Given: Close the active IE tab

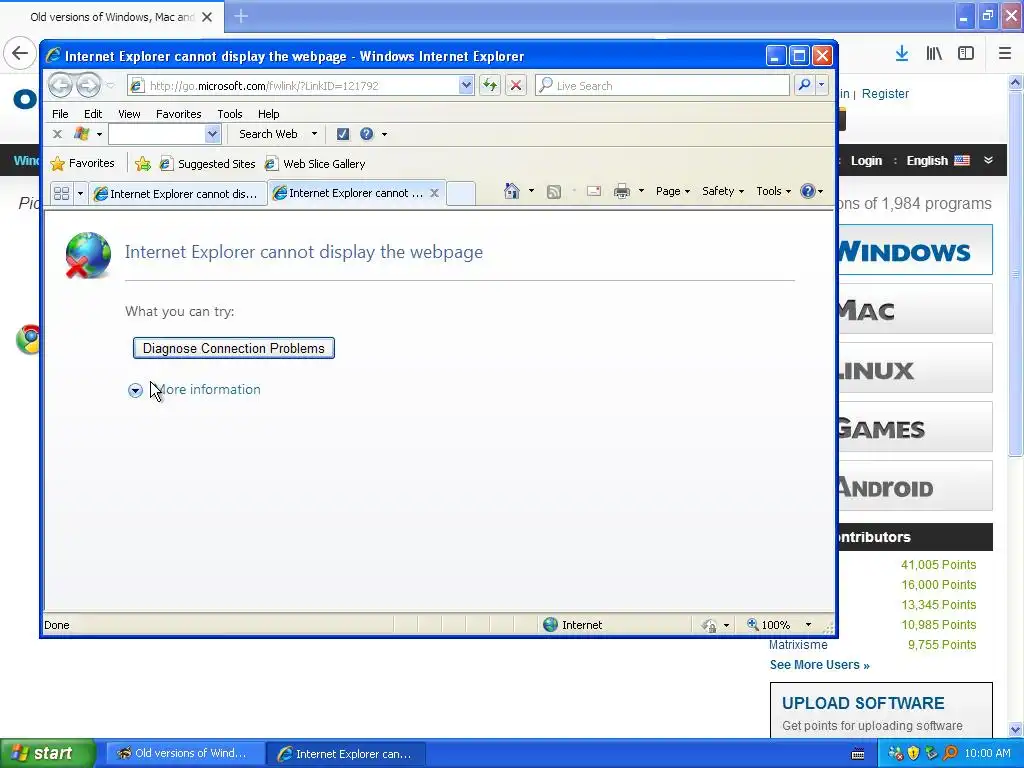Looking at the screenshot, I should (434, 193).
